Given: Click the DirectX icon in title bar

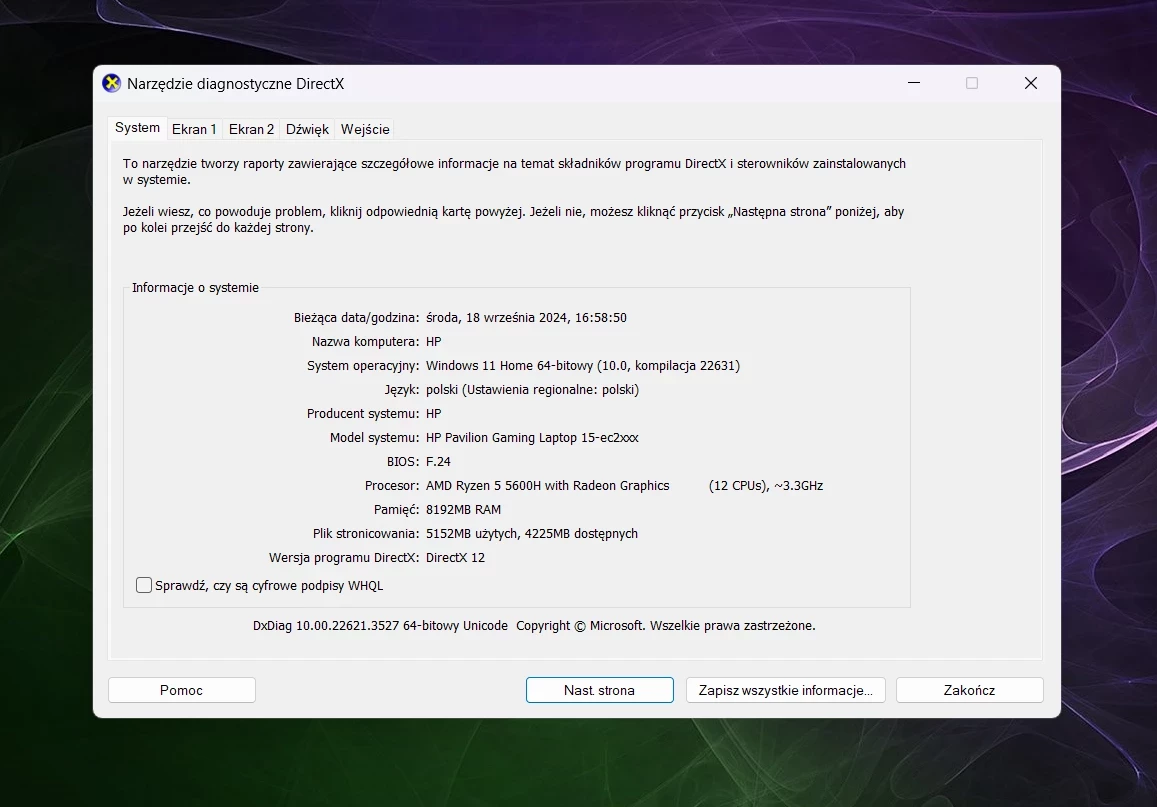Looking at the screenshot, I should 112,84.
